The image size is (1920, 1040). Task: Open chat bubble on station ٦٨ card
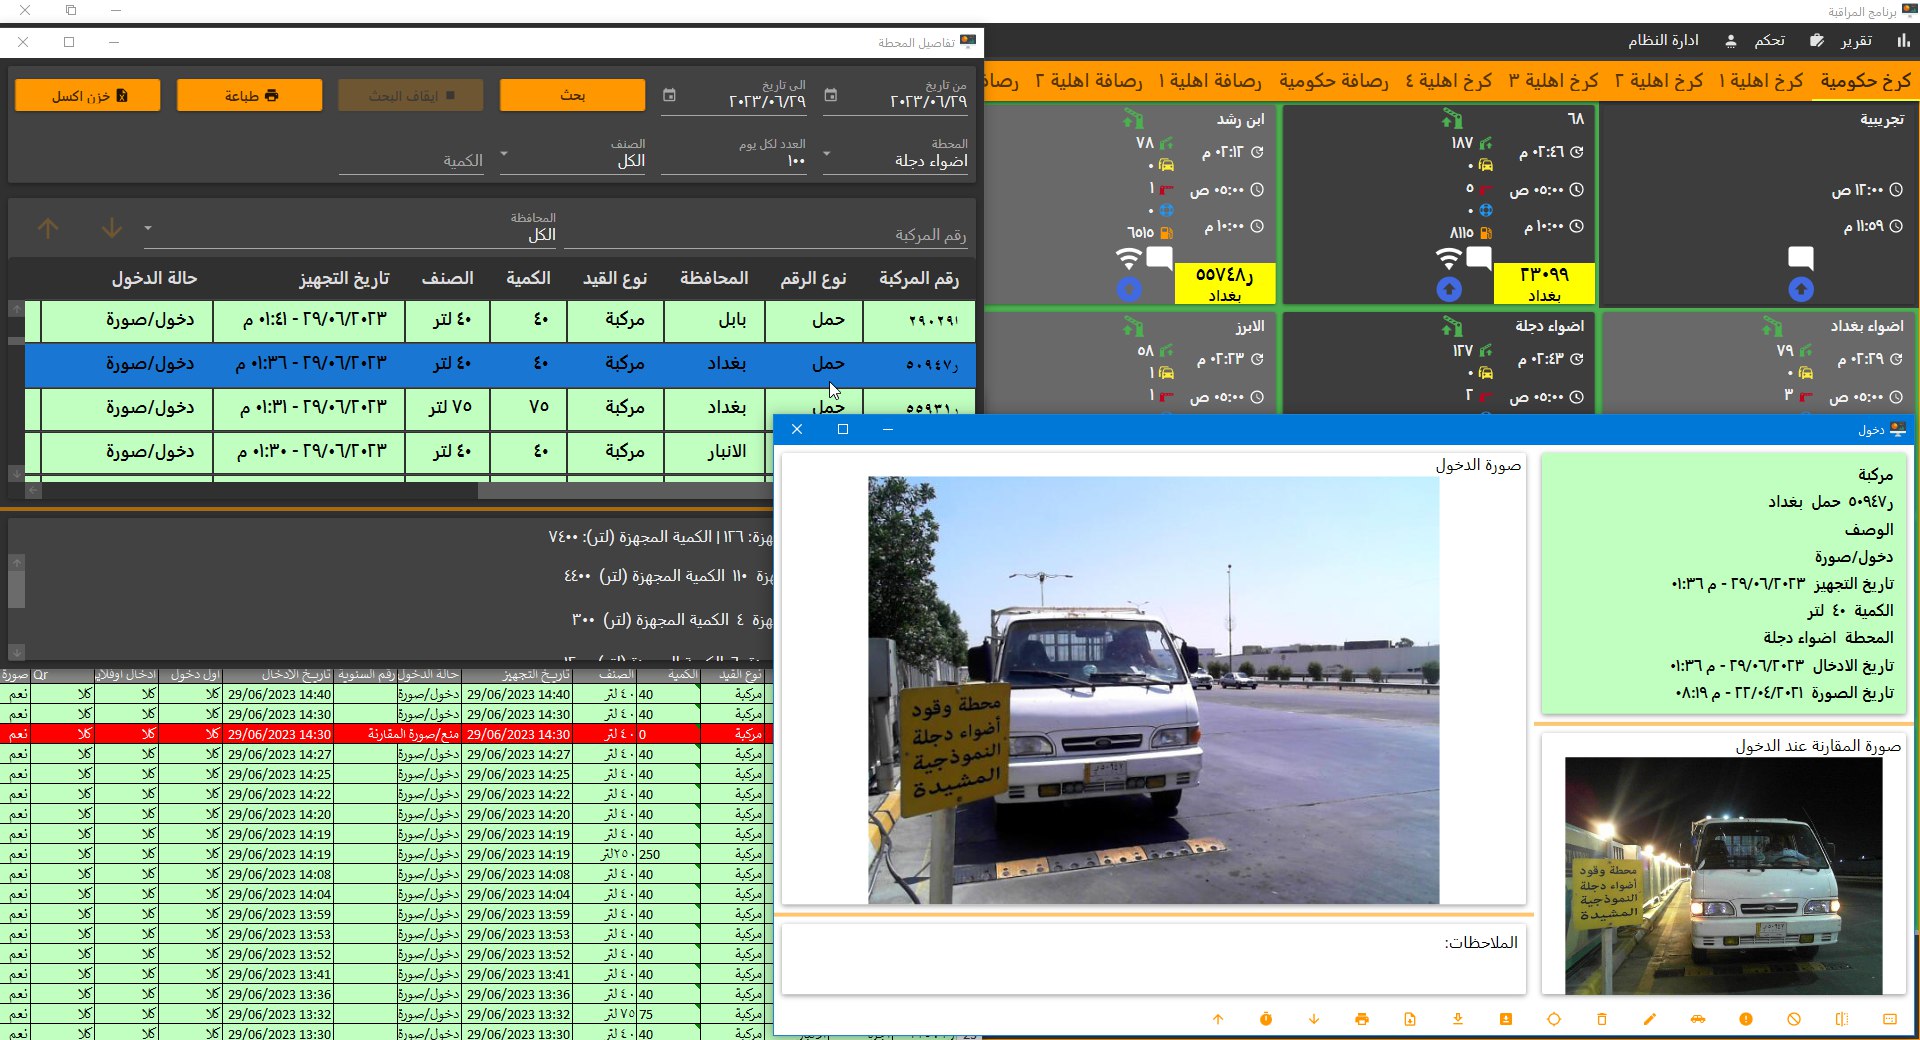[x=1479, y=259]
